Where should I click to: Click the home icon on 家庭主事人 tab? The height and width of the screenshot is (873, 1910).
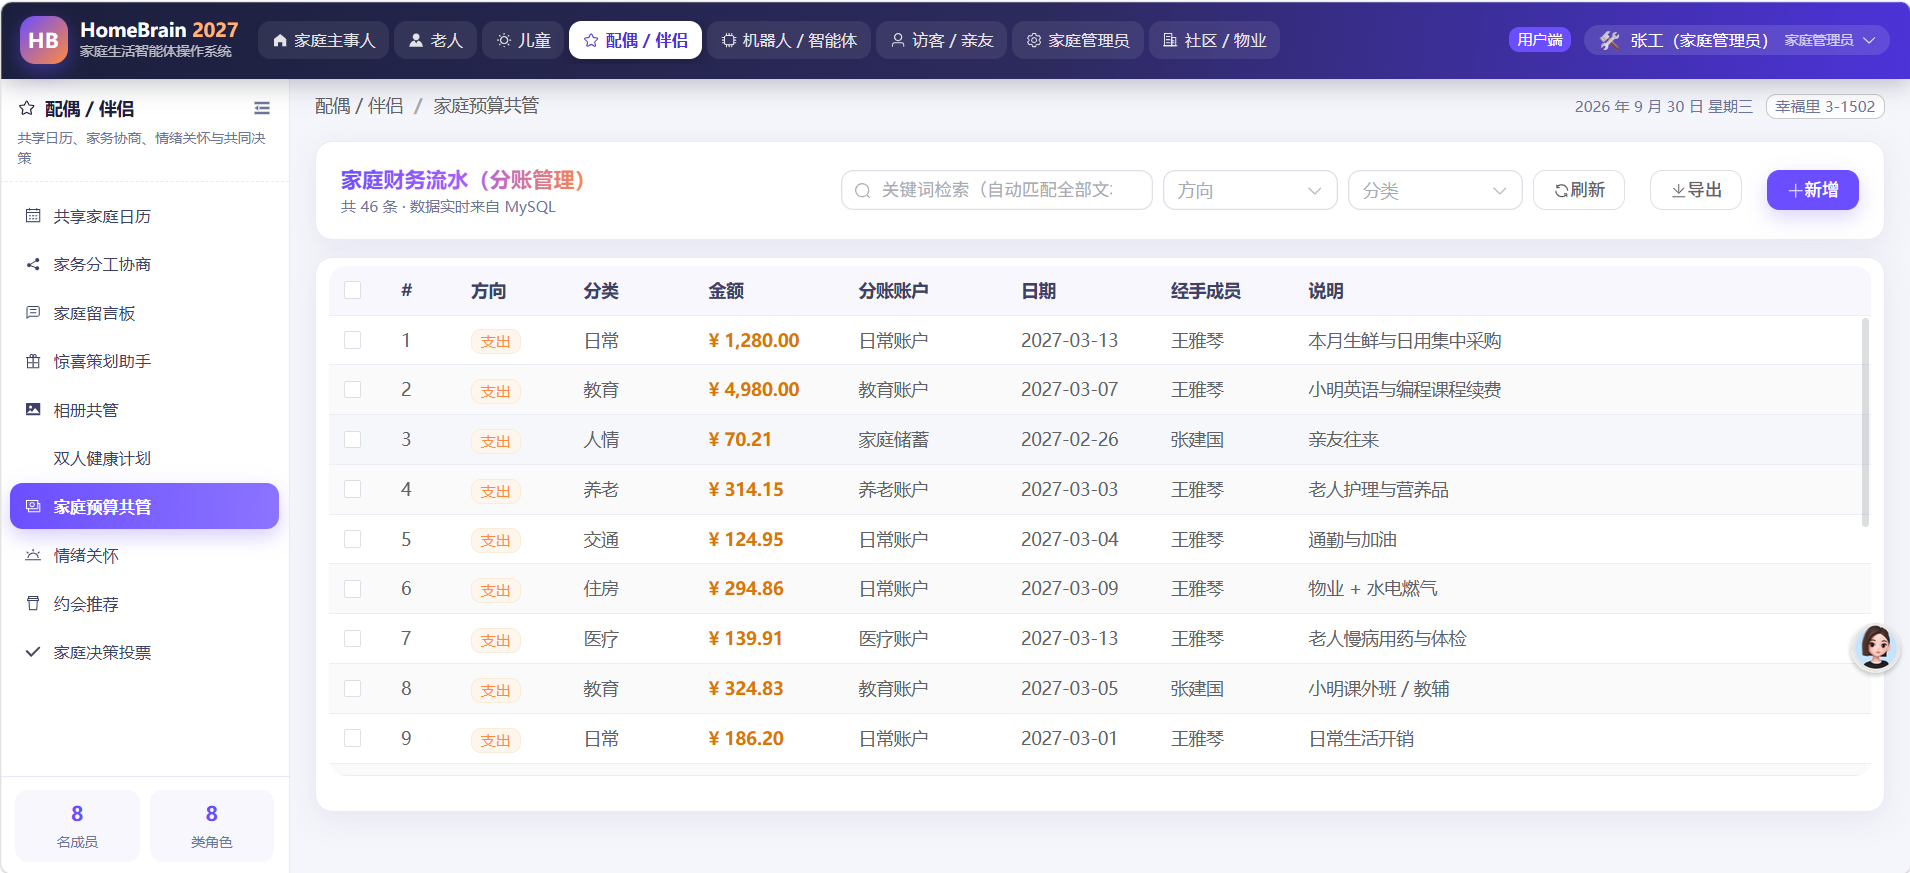coord(280,41)
